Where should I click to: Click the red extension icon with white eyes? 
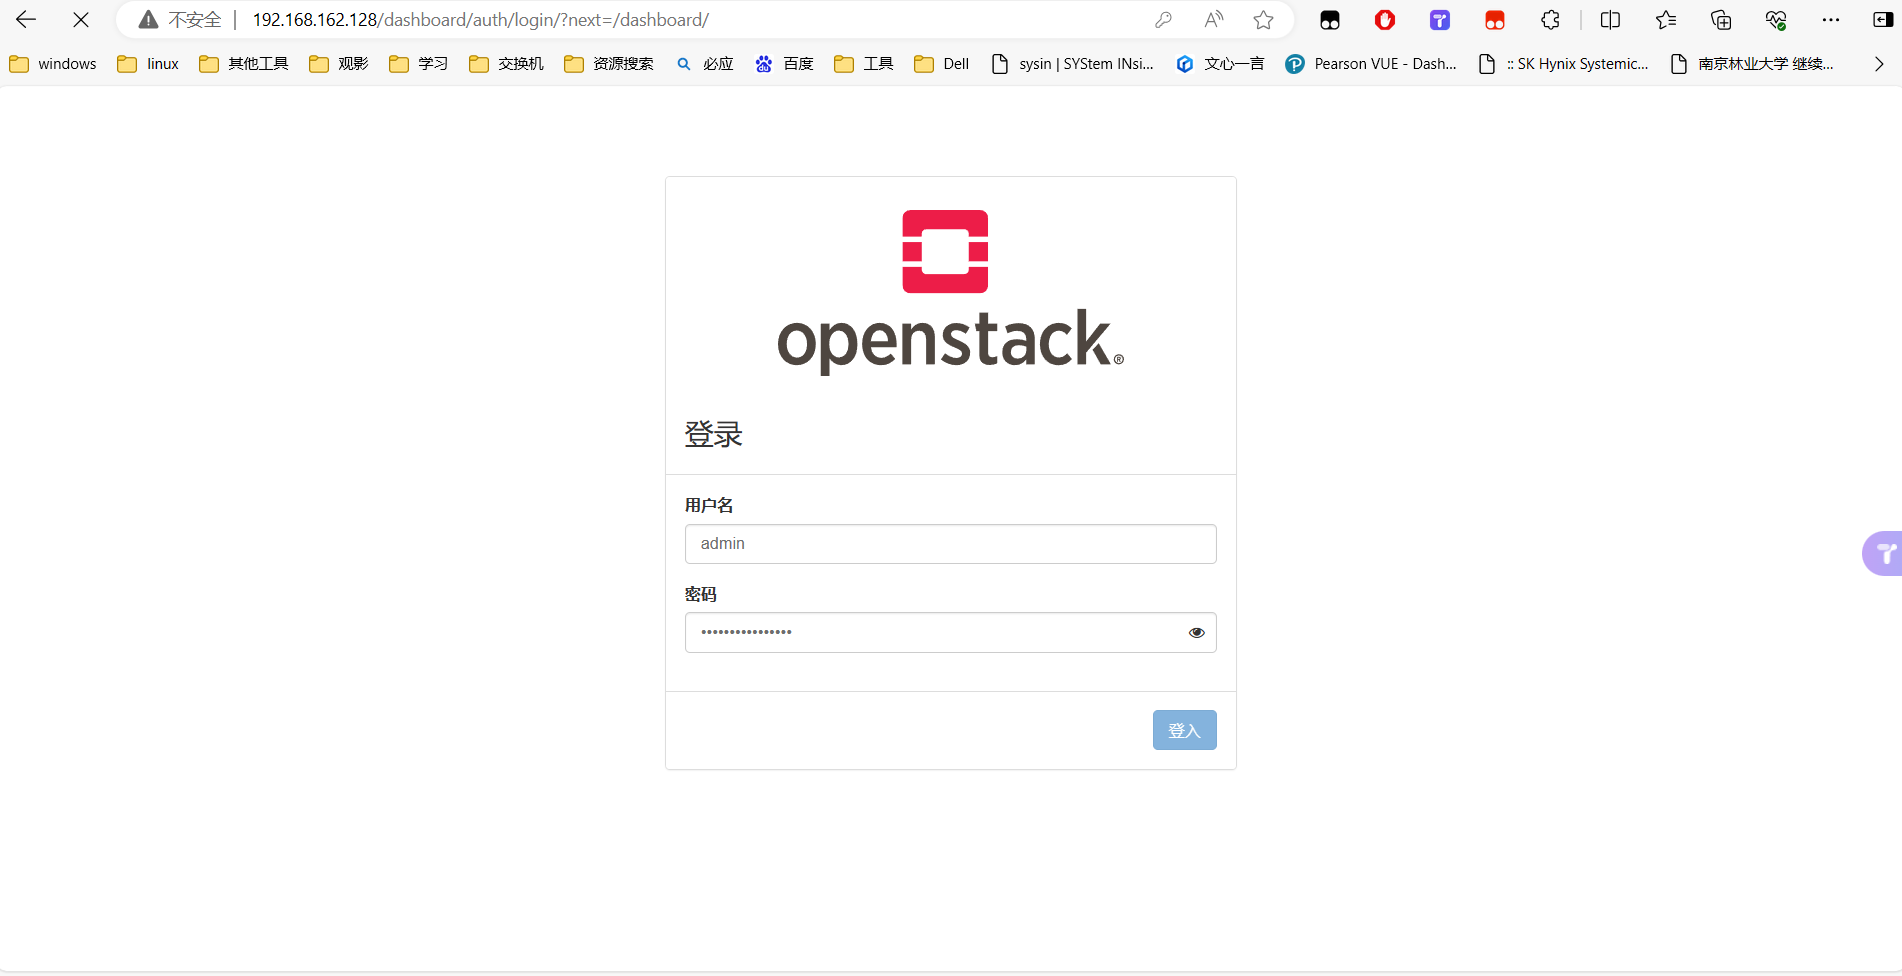coord(1495,20)
